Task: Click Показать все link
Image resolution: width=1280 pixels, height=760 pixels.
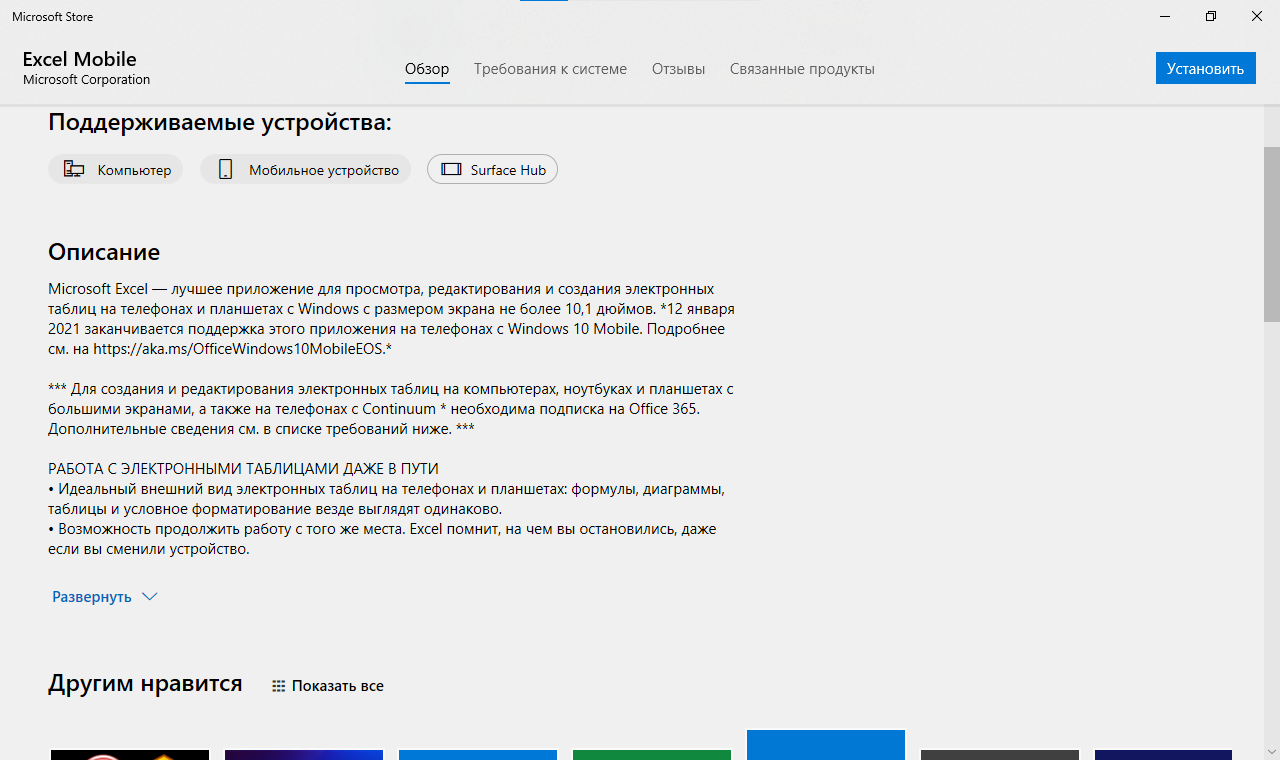Action: point(338,686)
